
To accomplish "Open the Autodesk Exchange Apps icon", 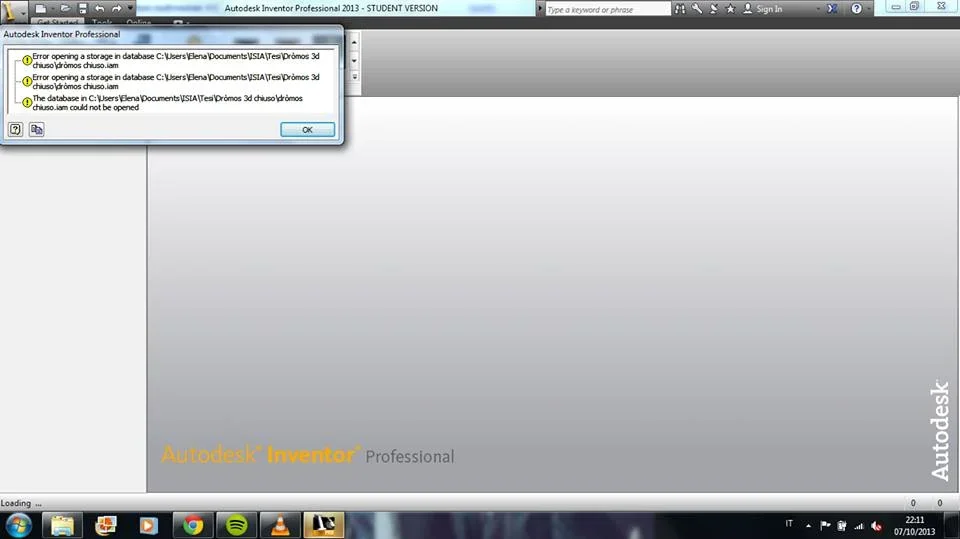I will (833, 9).
